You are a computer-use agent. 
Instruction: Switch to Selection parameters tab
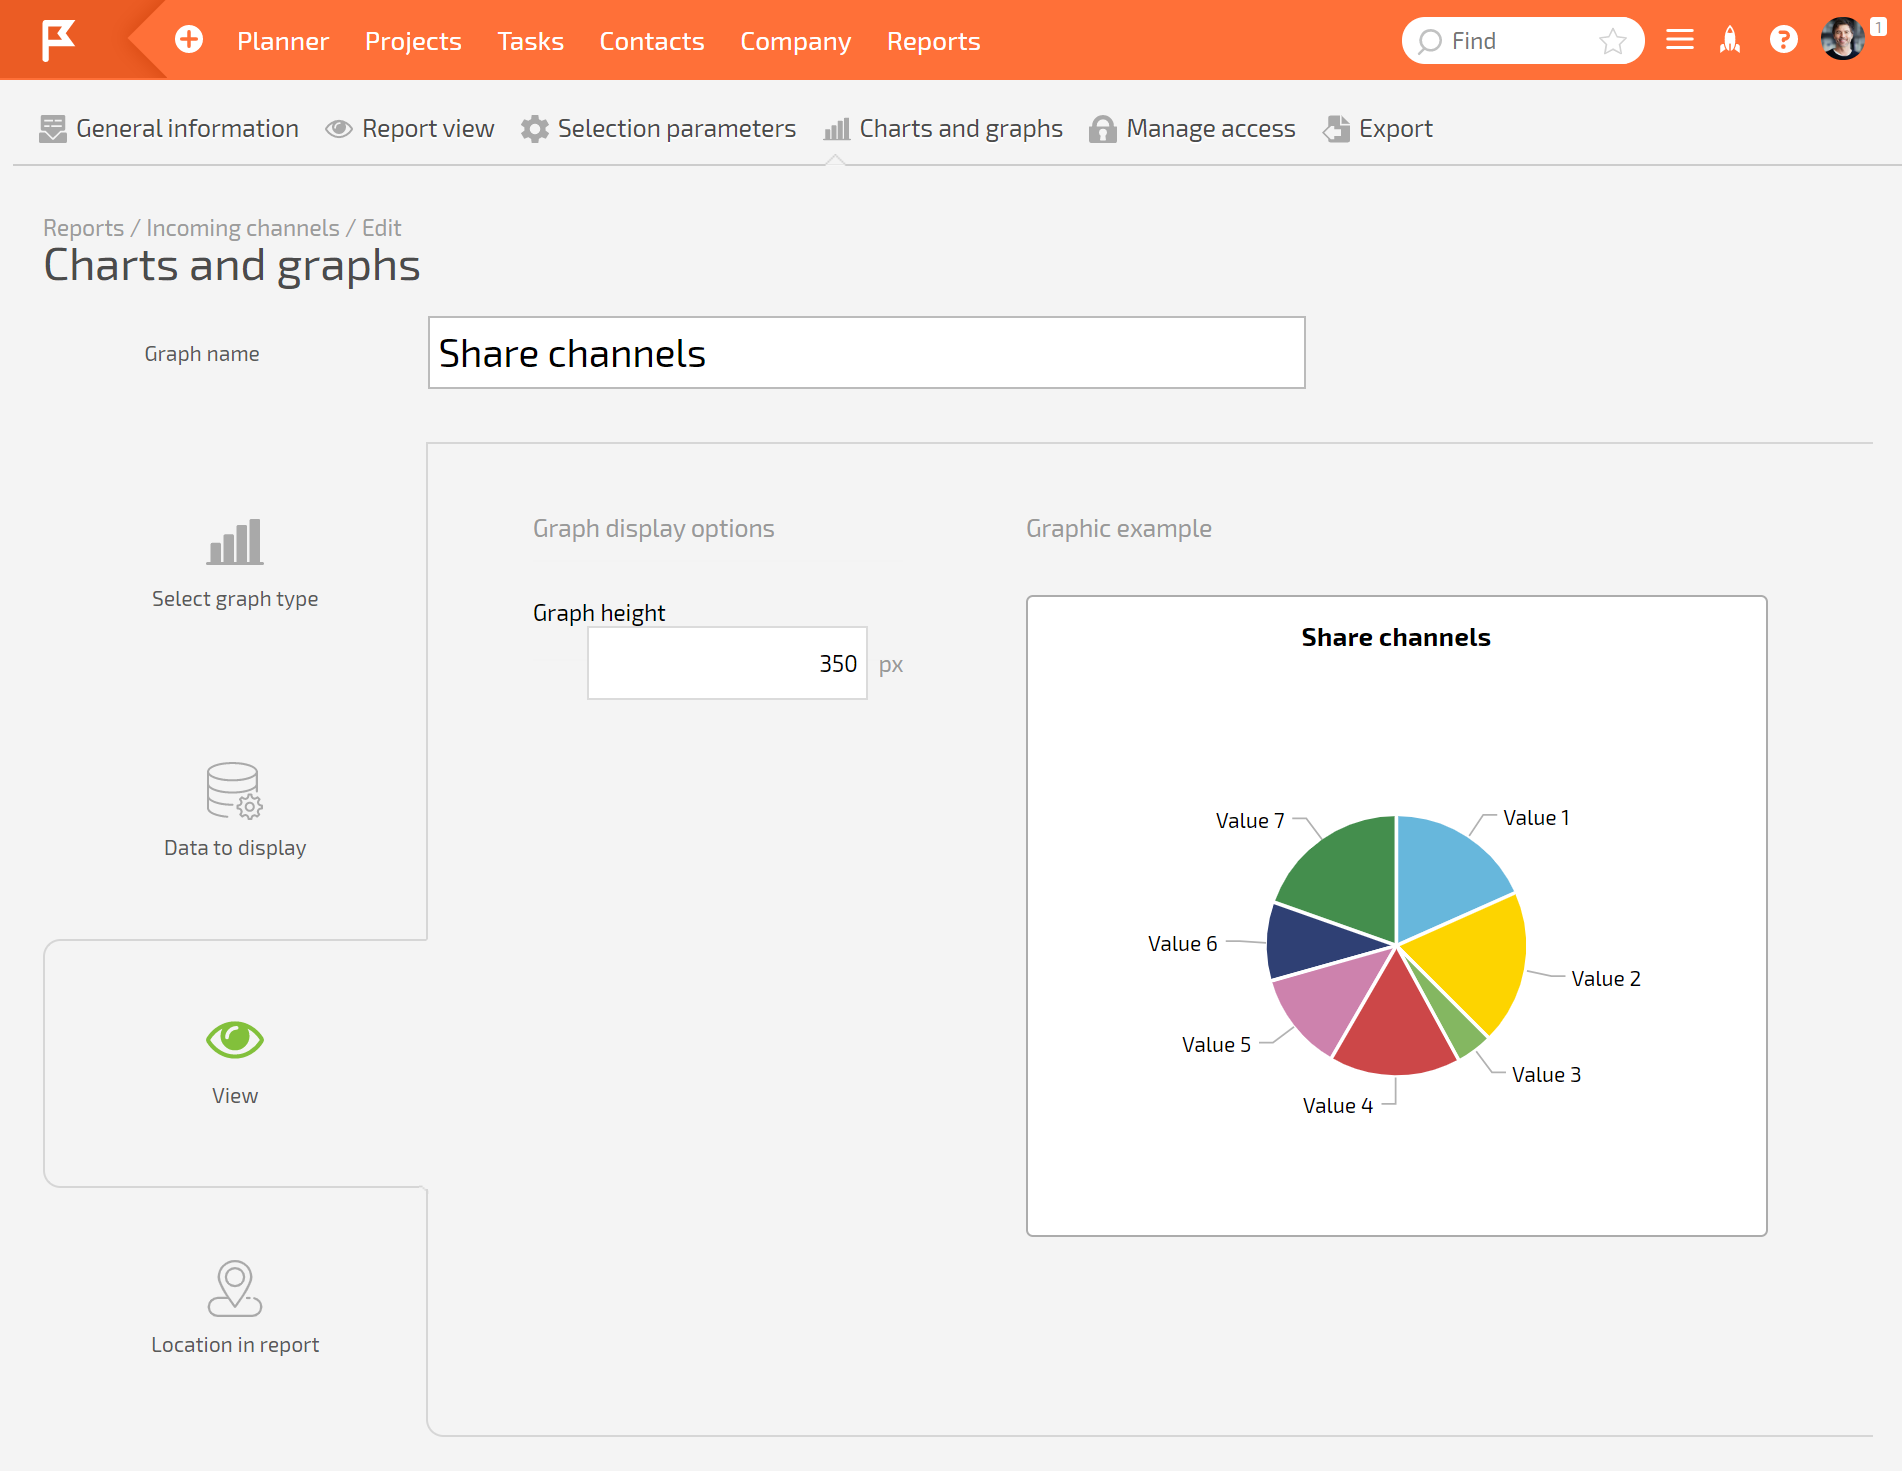pos(659,129)
